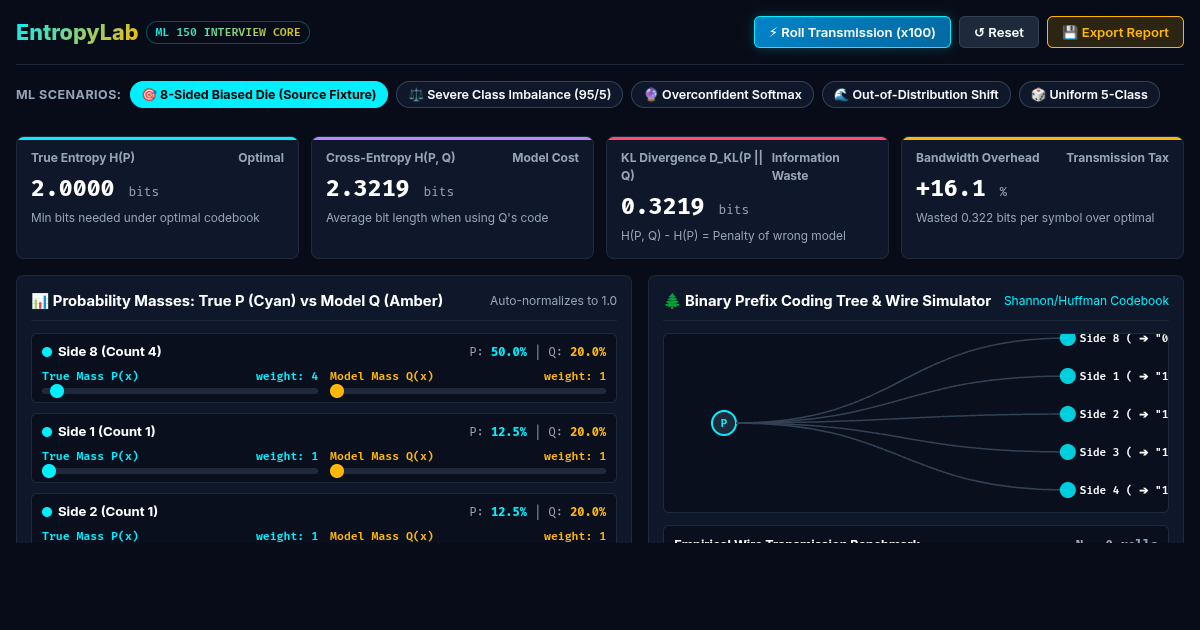The width and height of the screenshot is (1200, 630).
Task: Click the Side 3 leaf node in tree
Action: pyautogui.click(x=1068, y=452)
